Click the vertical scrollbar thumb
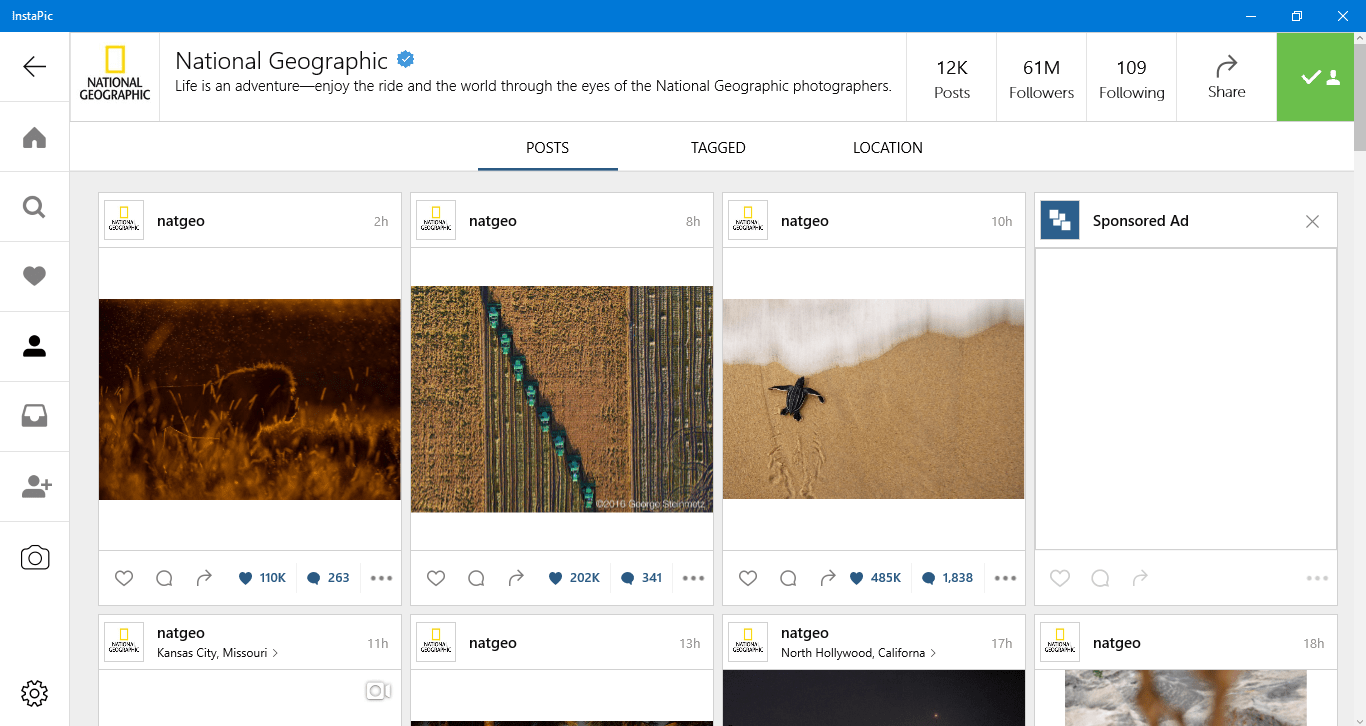1366x726 pixels. coord(1360,98)
